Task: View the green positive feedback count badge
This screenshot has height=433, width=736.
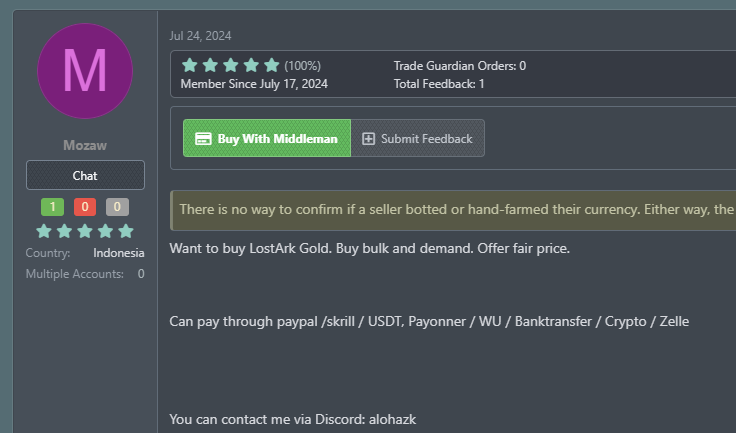Action: [x=53, y=207]
